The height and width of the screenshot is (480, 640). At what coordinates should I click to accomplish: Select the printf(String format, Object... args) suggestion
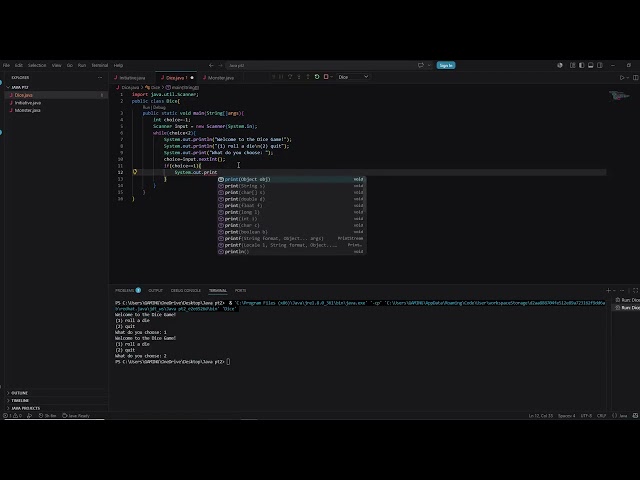pos(291,238)
